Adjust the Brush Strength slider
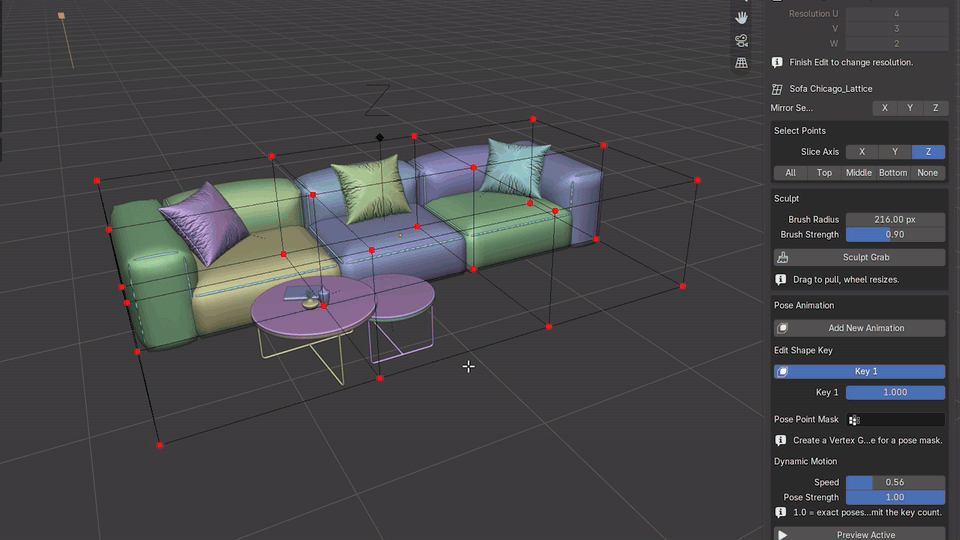The width and height of the screenshot is (960, 540). [x=895, y=234]
